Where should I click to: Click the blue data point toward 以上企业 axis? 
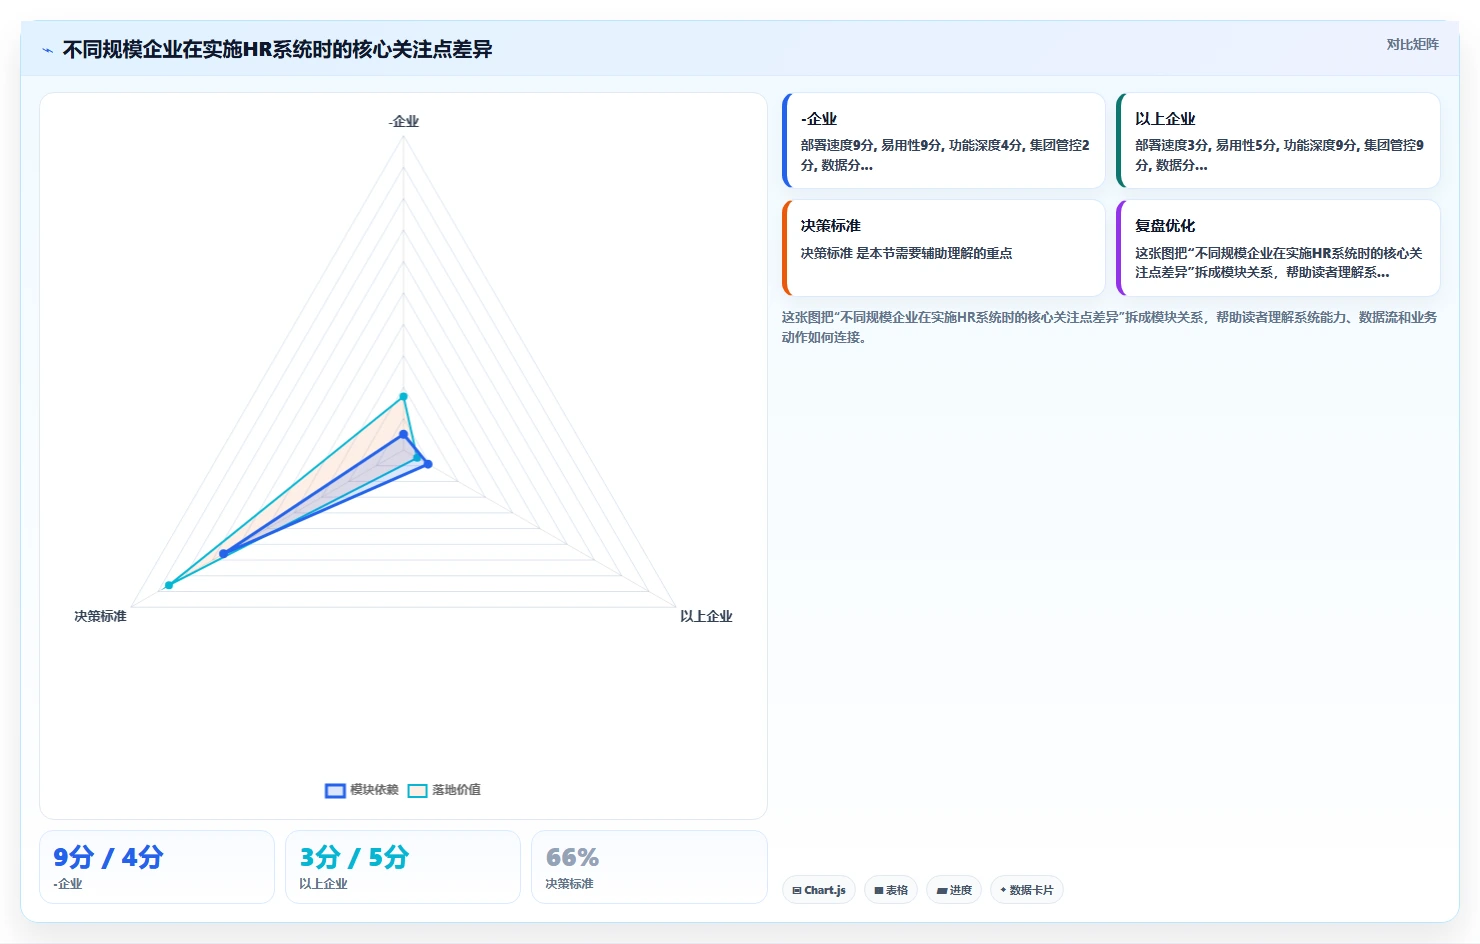pyautogui.click(x=428, y=464)
